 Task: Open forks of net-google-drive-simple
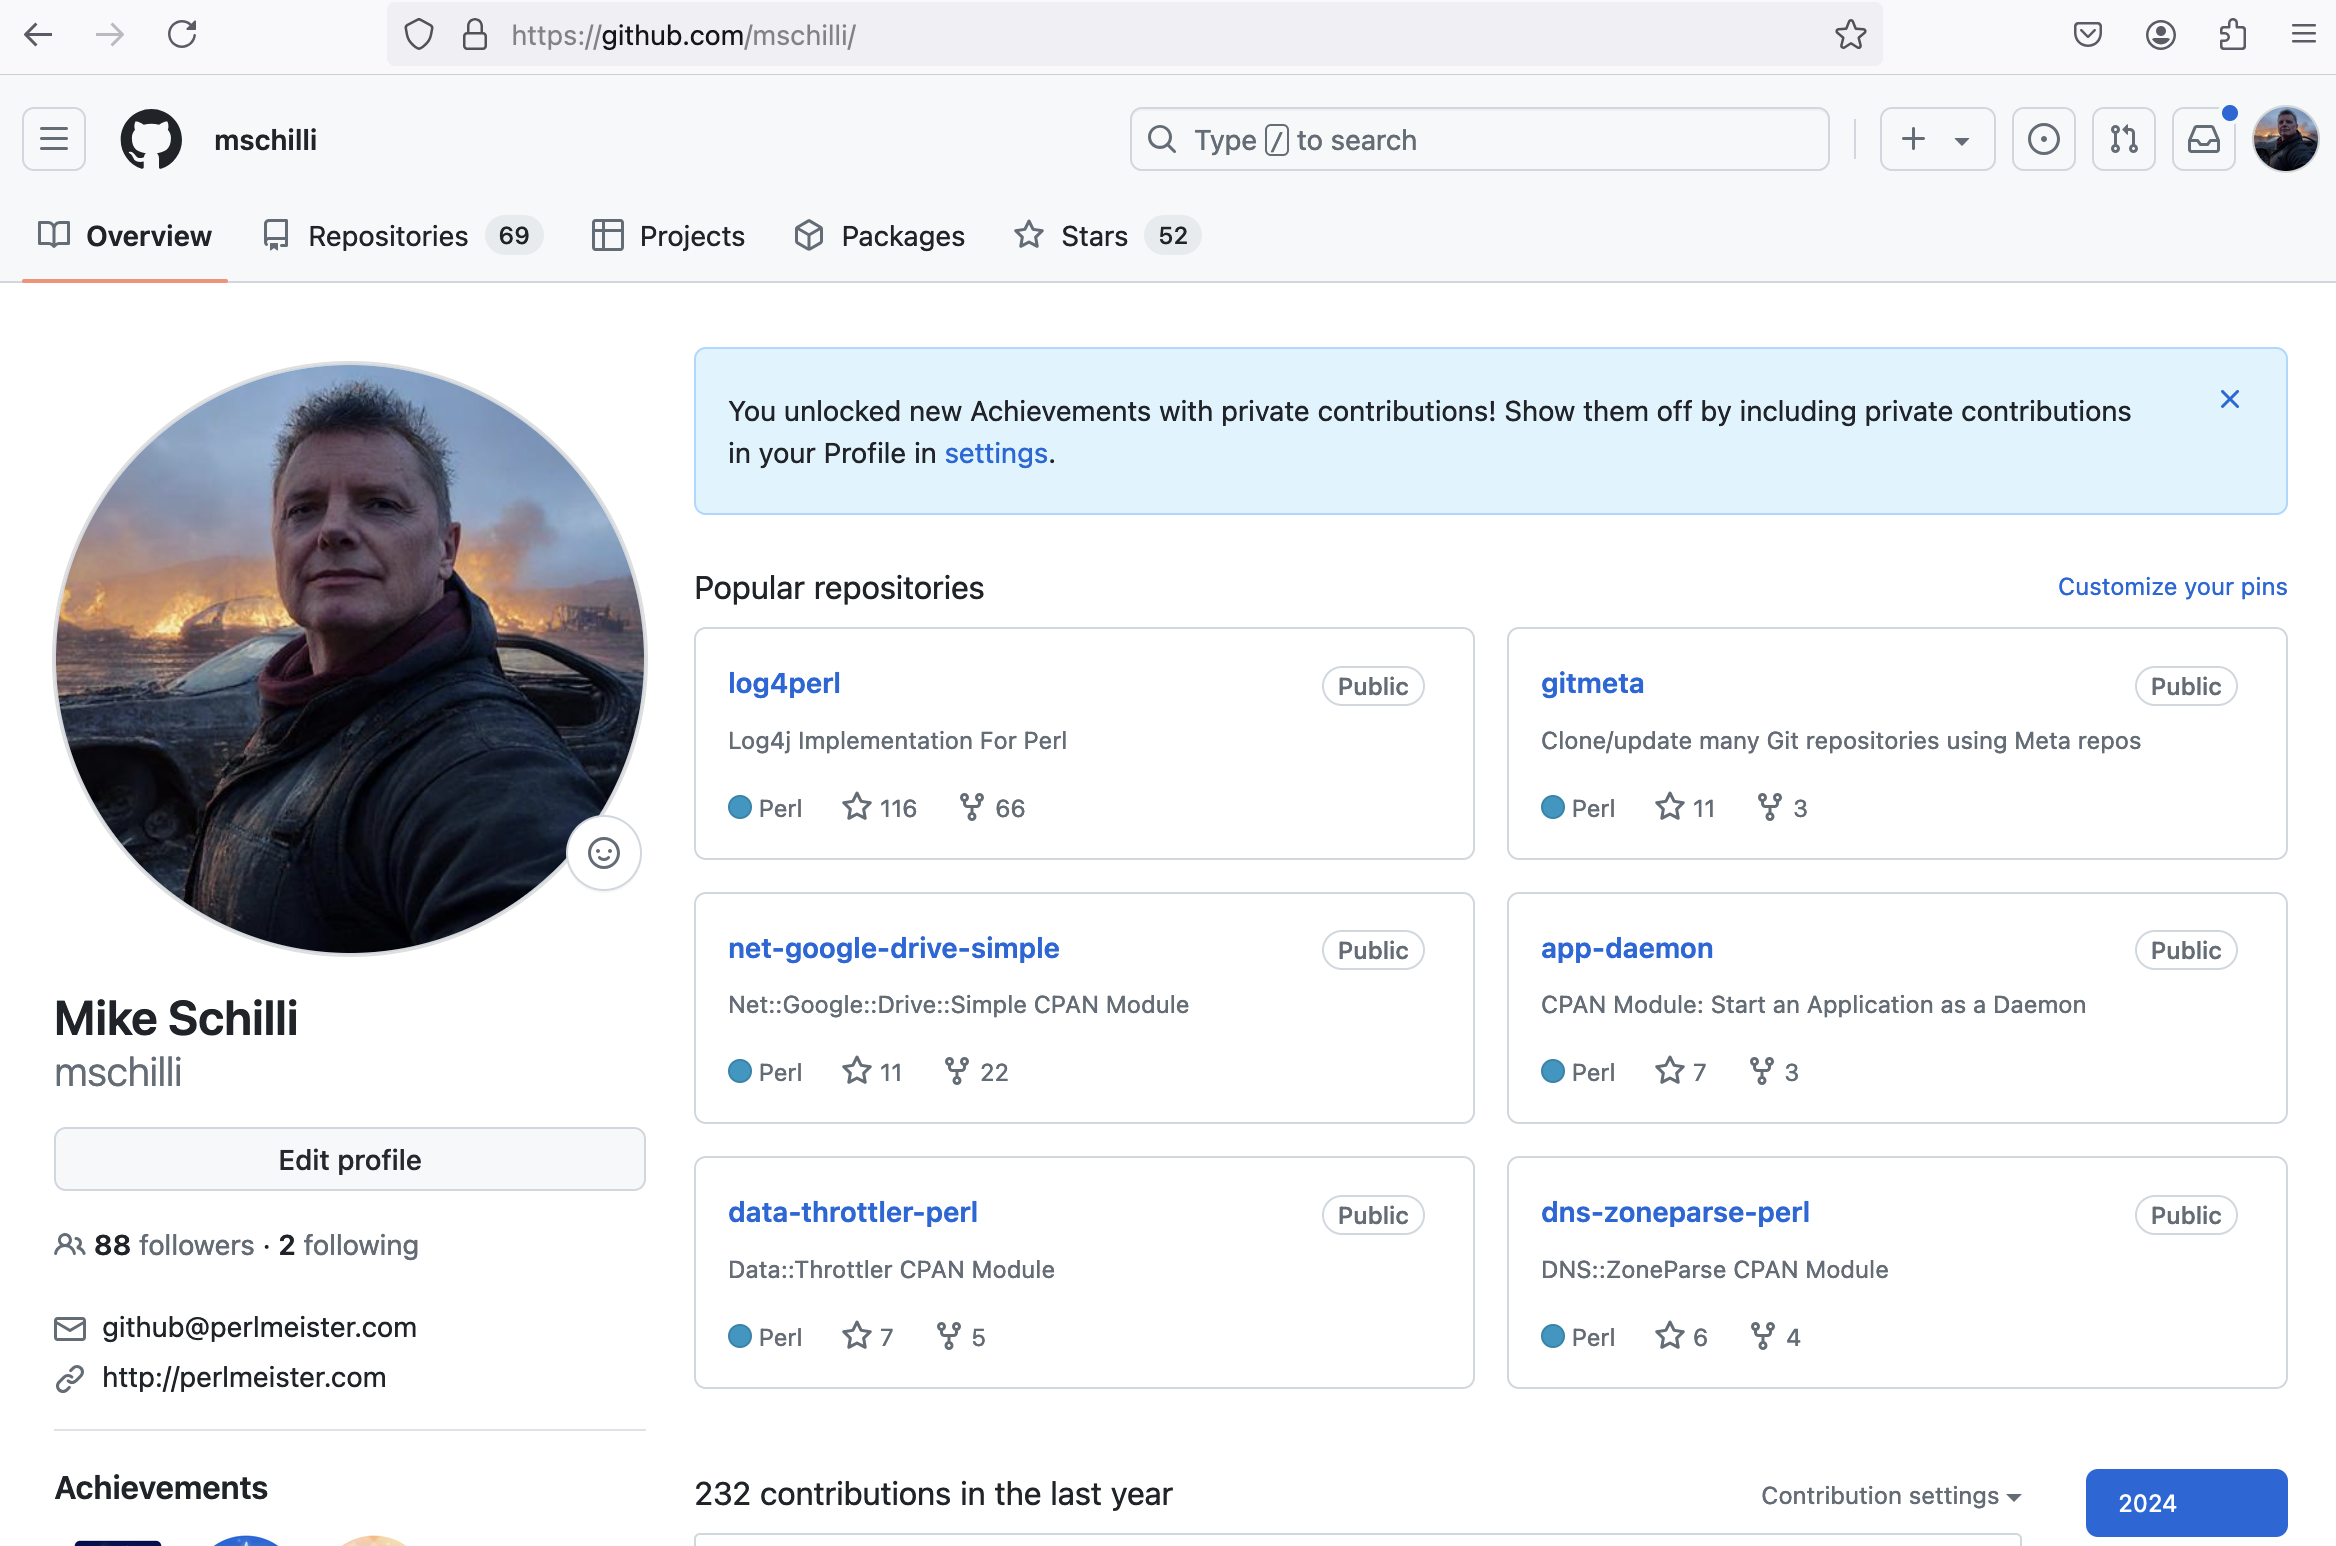click(x=976, y=1071)
